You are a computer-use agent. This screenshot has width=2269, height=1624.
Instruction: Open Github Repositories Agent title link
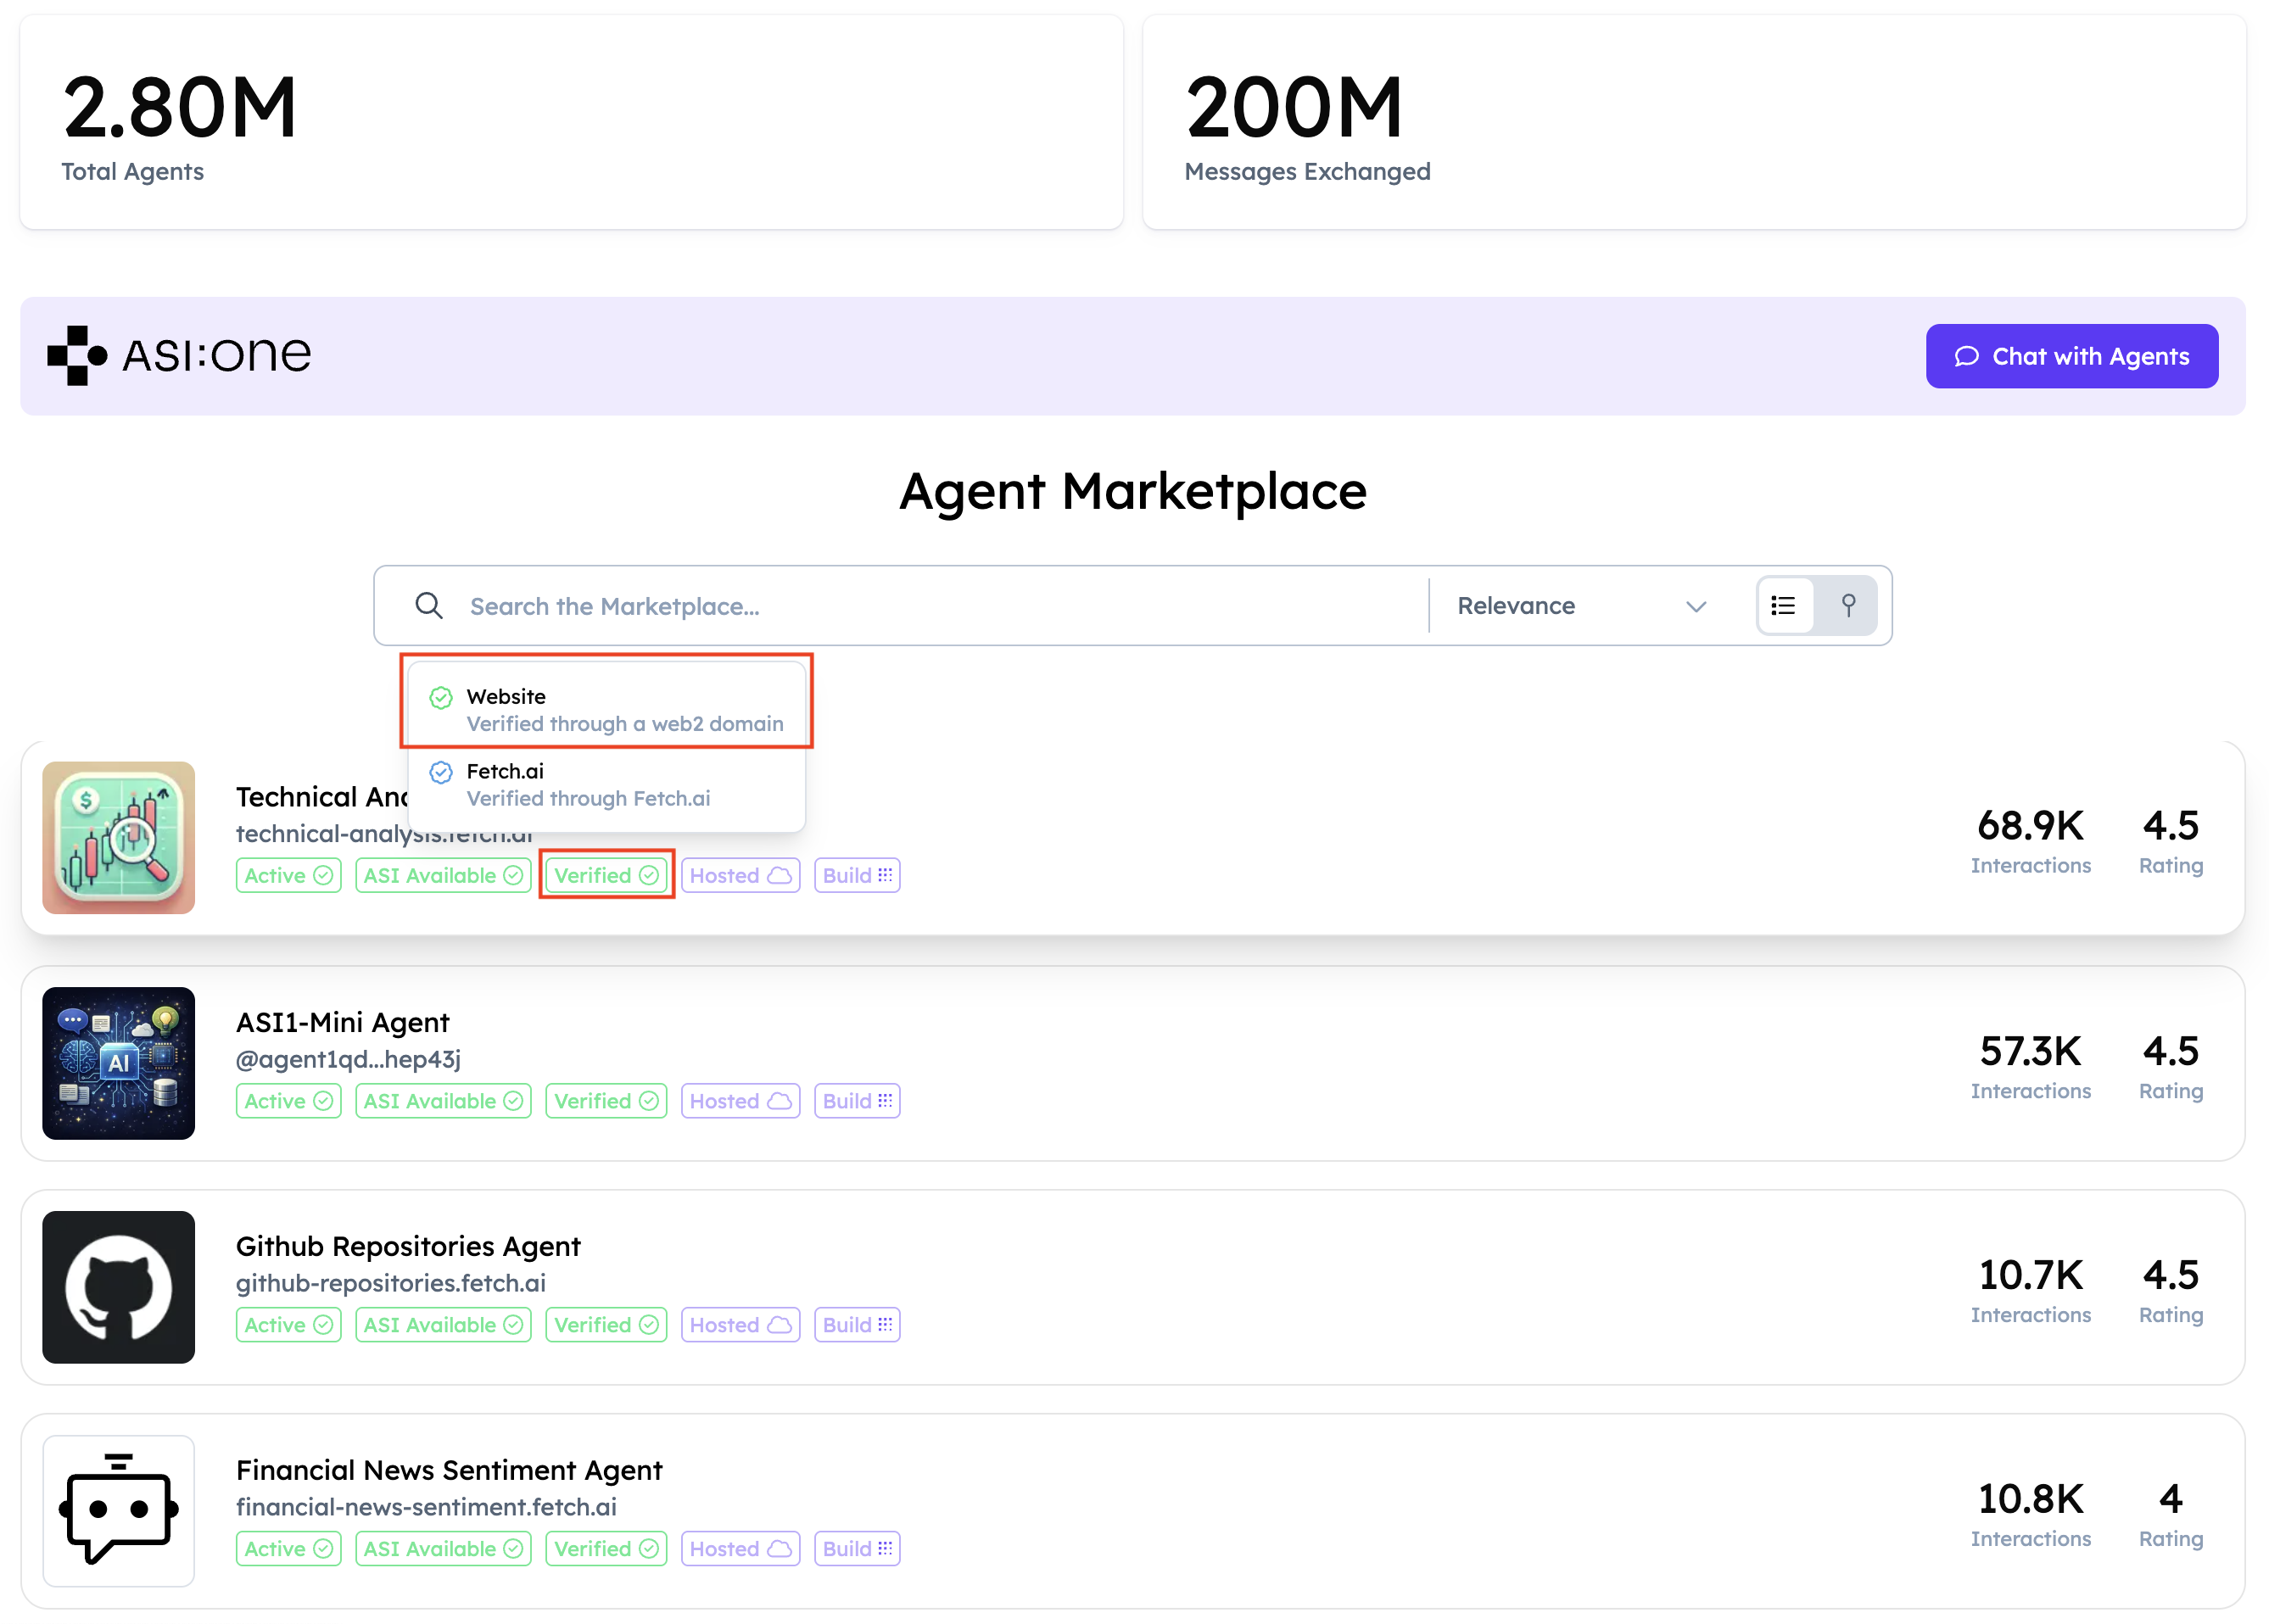click(x=408, y=1246)
